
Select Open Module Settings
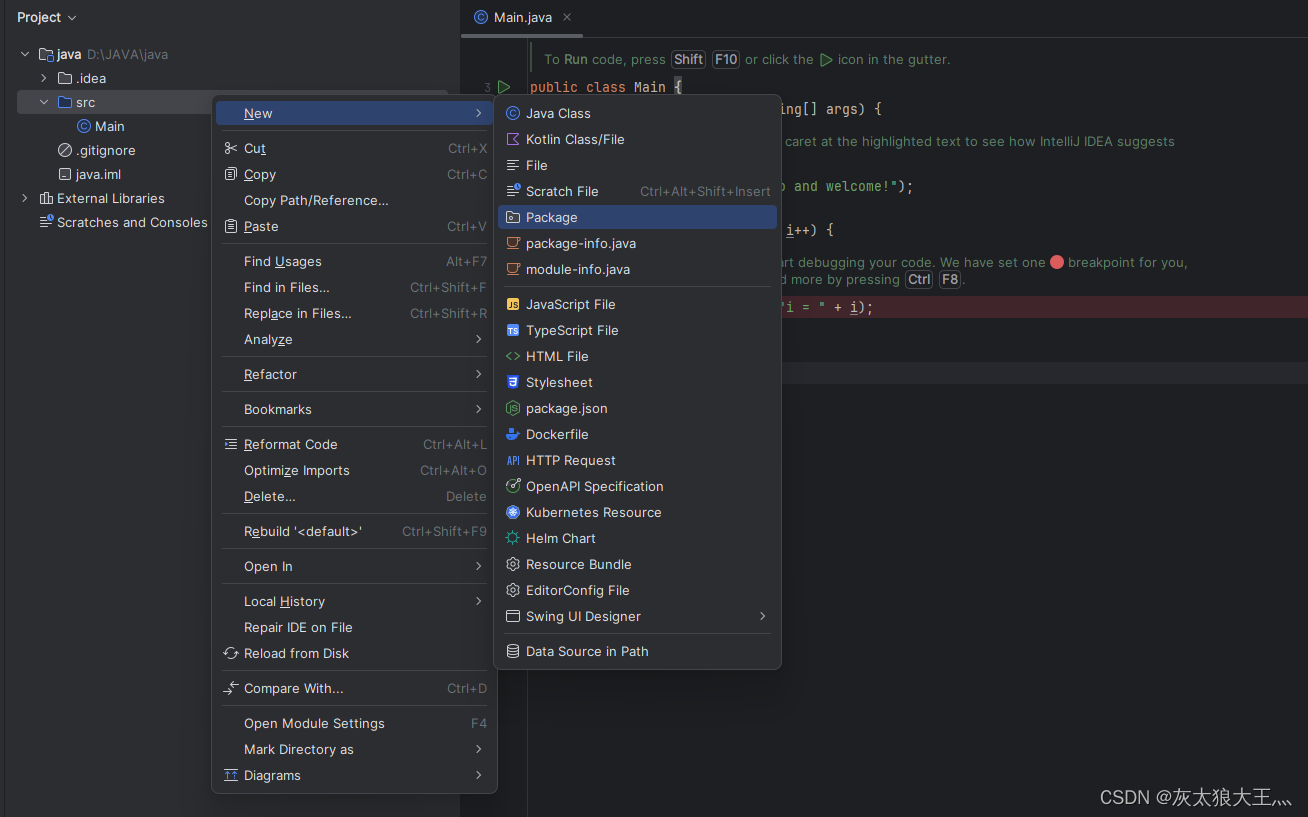coord(355,723)
